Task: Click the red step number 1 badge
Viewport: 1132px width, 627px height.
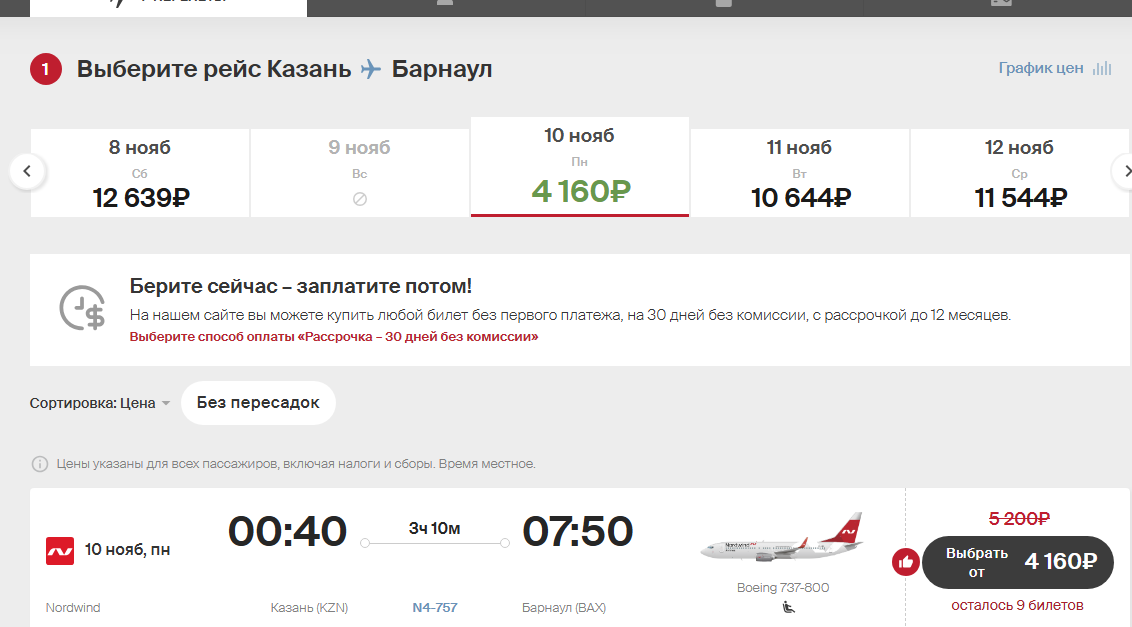Action: coord(45,69)
